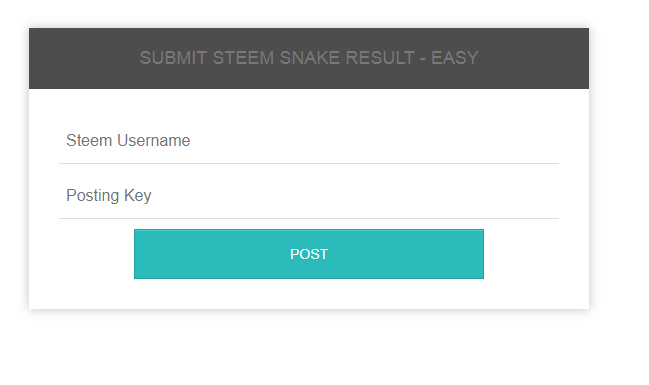Submit the form with POST button
The image size is (649, 385).
coord(309,254)
